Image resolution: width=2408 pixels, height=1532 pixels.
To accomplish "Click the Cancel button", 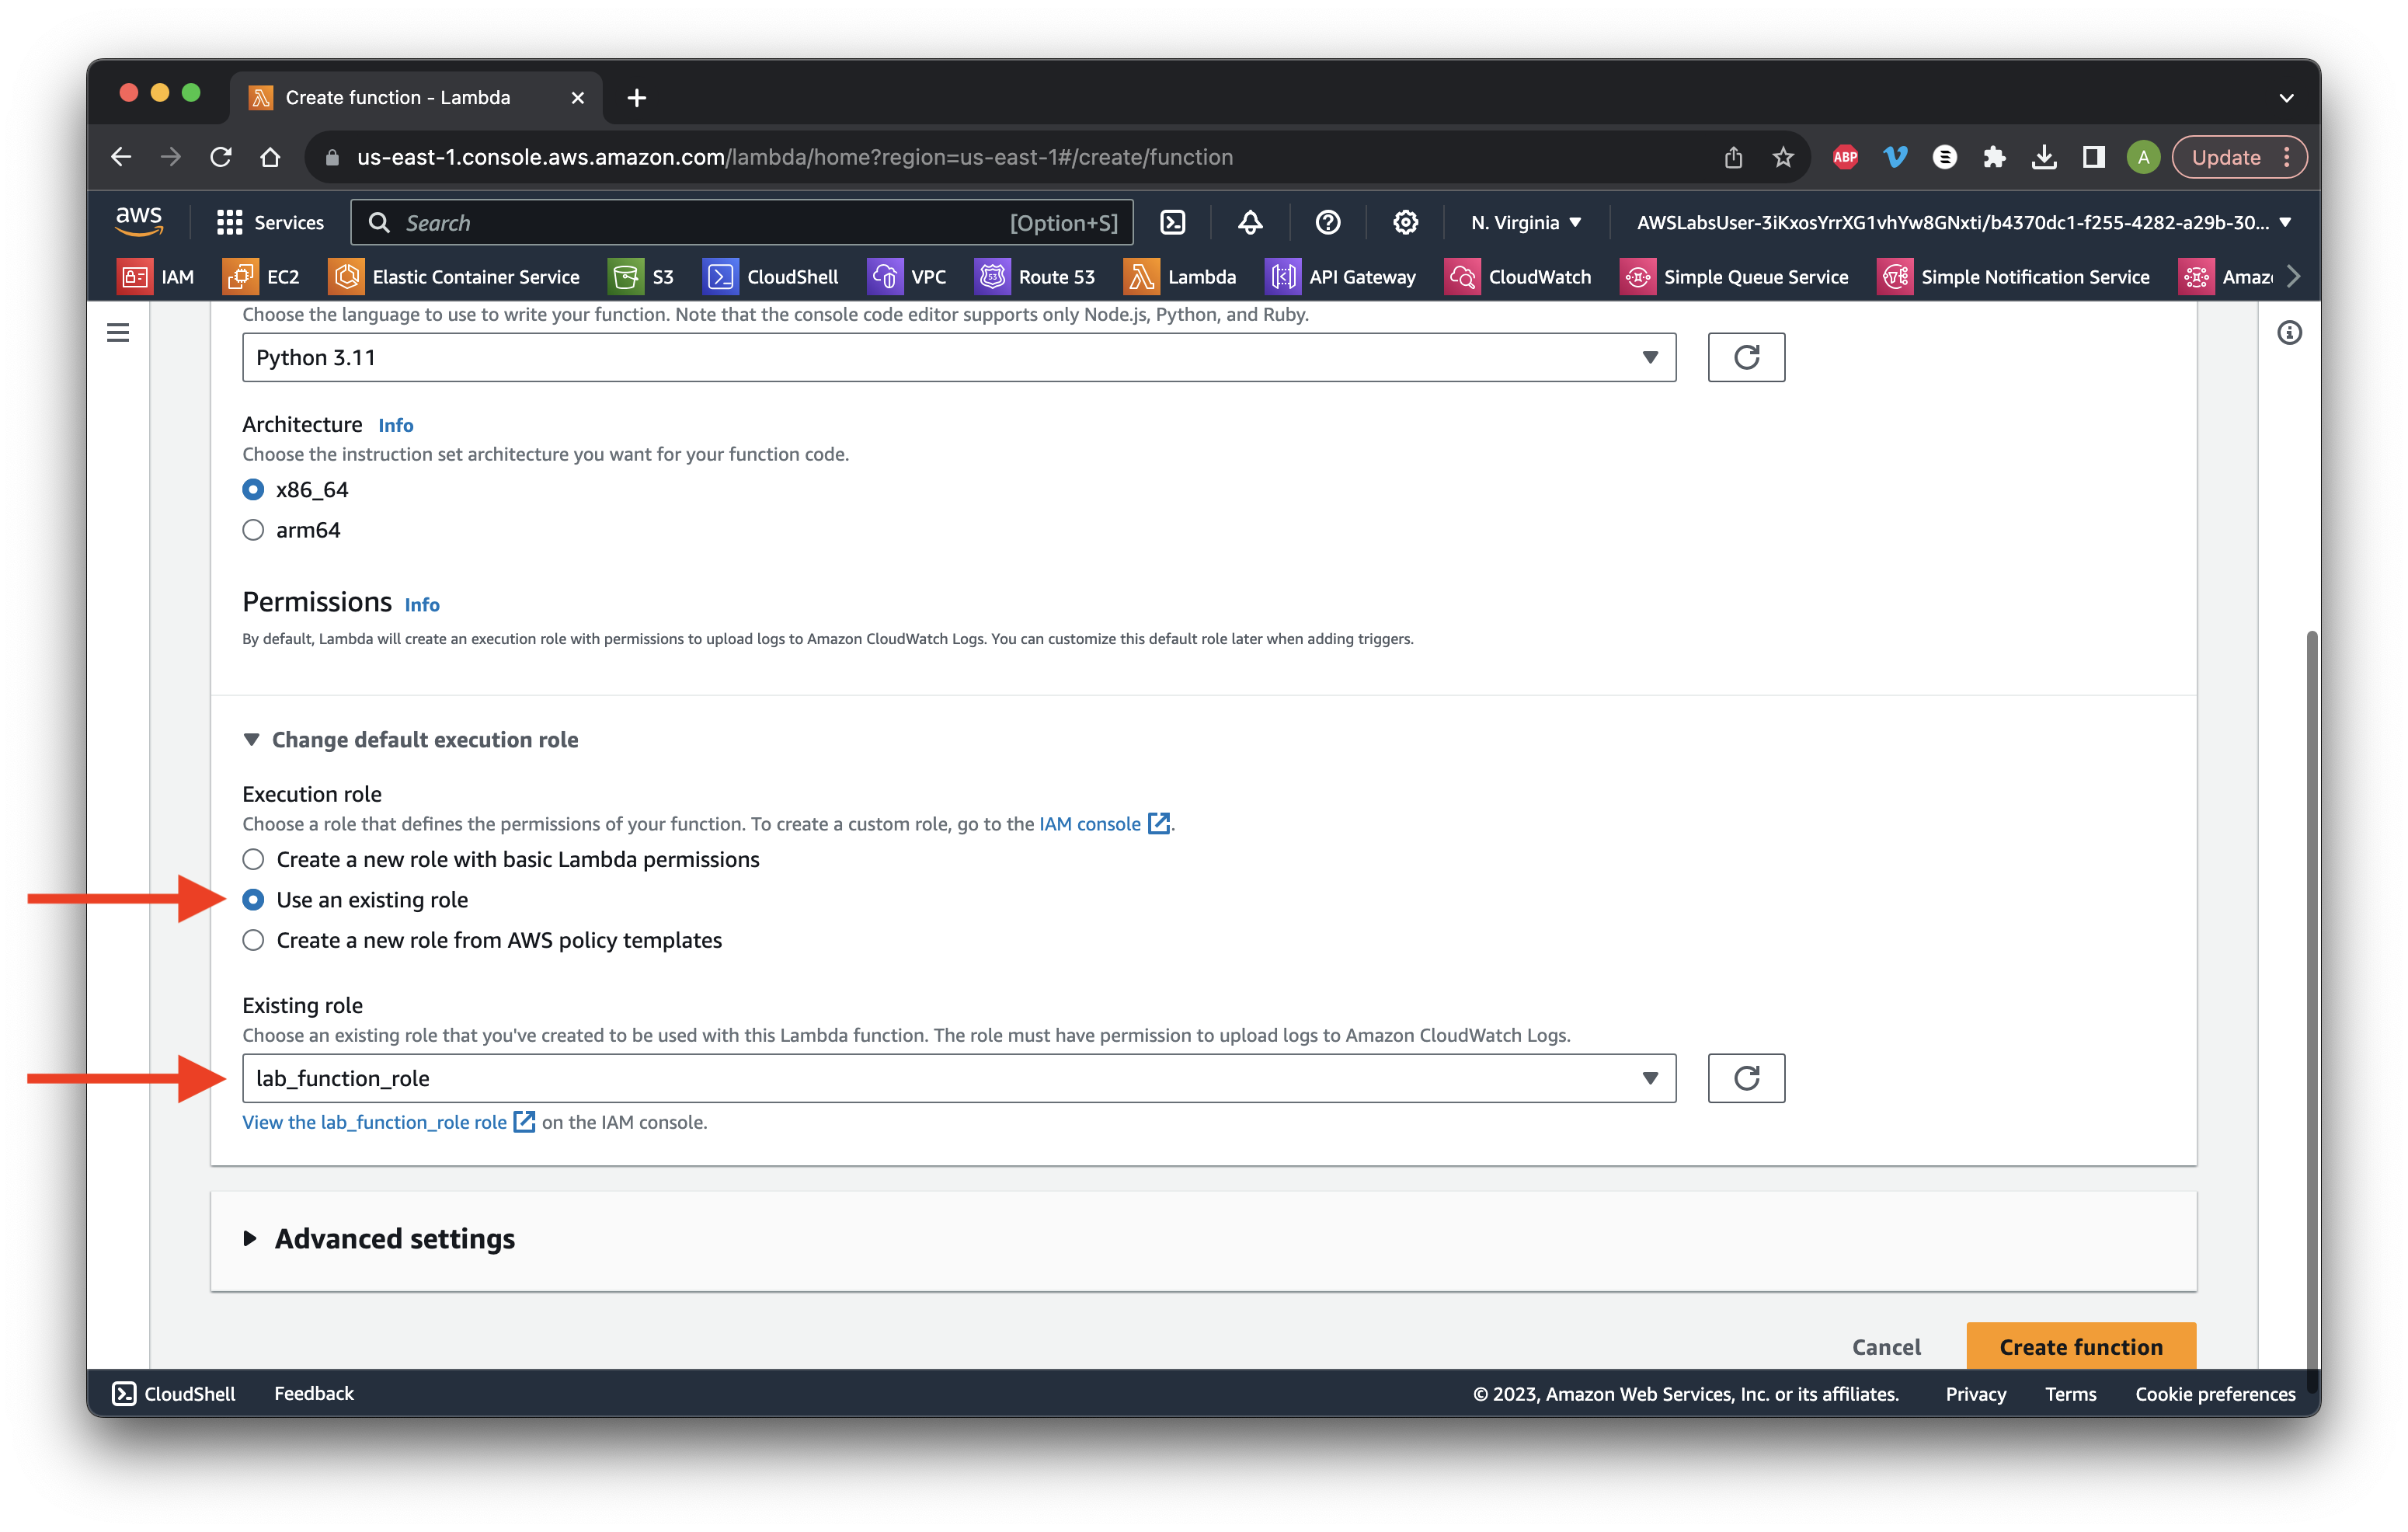I will pyautogui.click(x=1886, y=1346).
